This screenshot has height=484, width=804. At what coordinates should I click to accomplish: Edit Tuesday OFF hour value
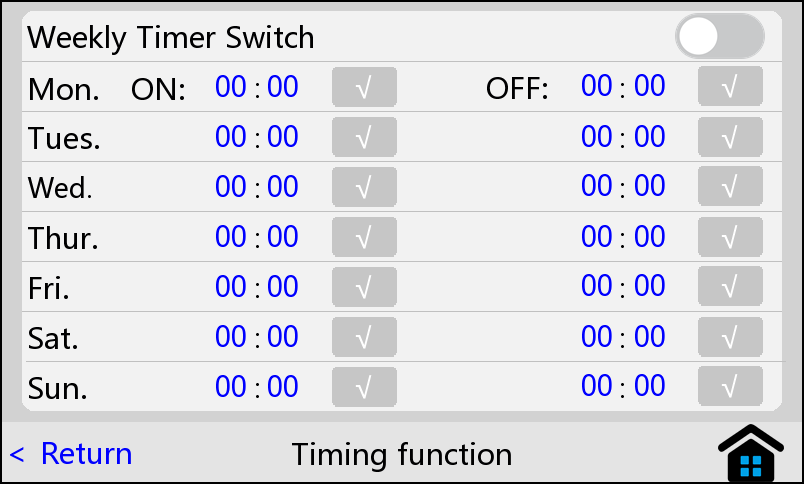[x=597, y=137]
